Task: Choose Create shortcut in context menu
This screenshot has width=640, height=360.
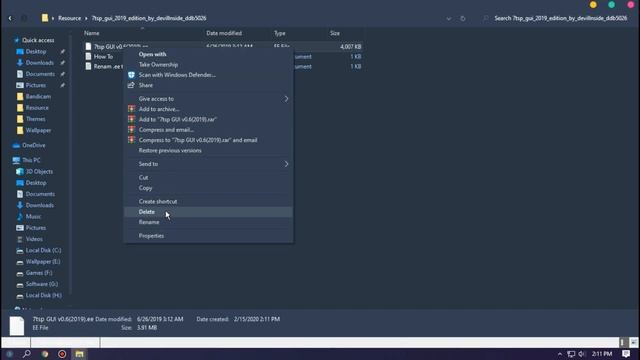Action: pyautogui.click(x=158, y=202)
